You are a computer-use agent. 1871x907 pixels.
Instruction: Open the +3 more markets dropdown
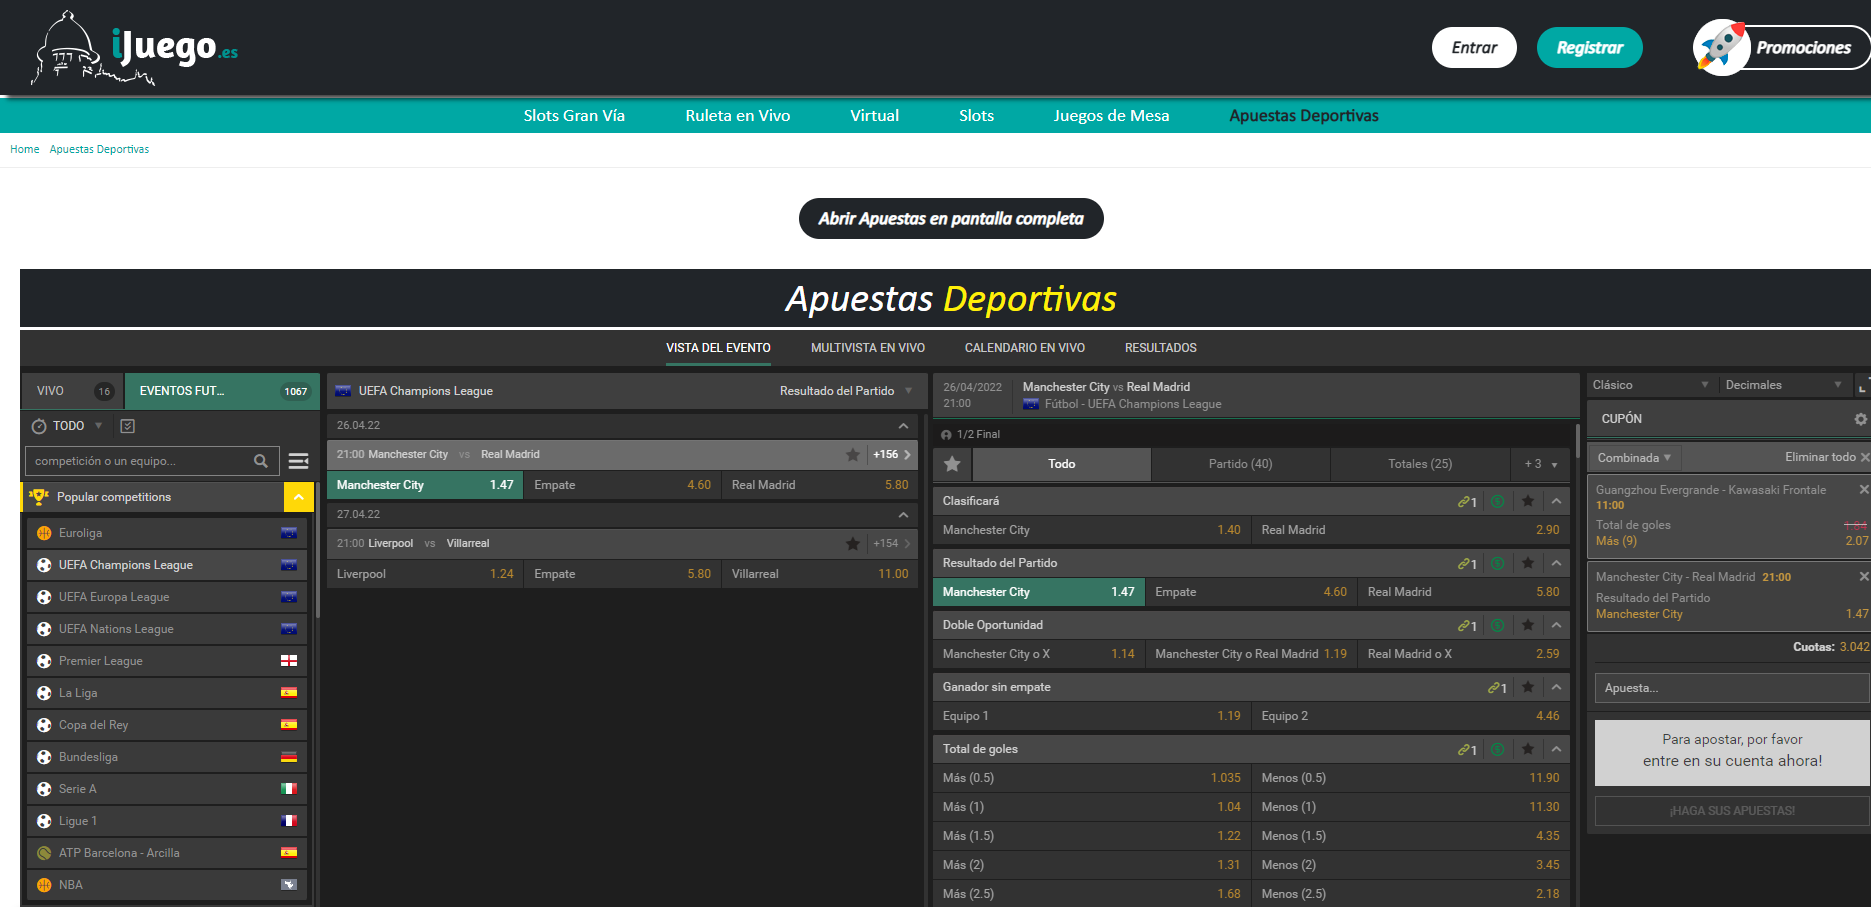[1540, 464]
